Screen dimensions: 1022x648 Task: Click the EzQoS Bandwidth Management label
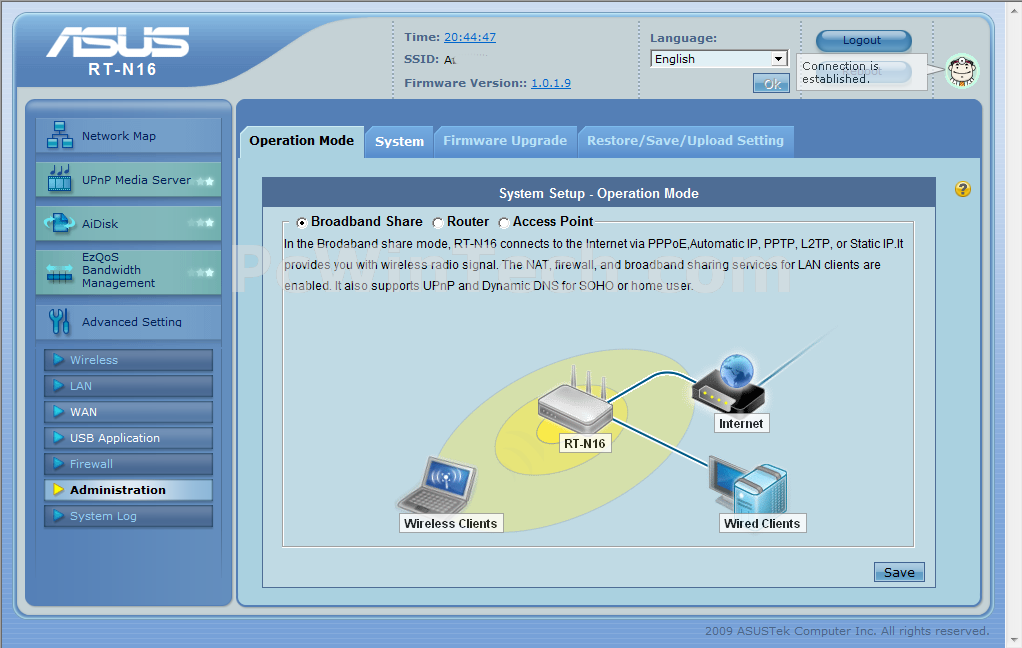point(119,270)
